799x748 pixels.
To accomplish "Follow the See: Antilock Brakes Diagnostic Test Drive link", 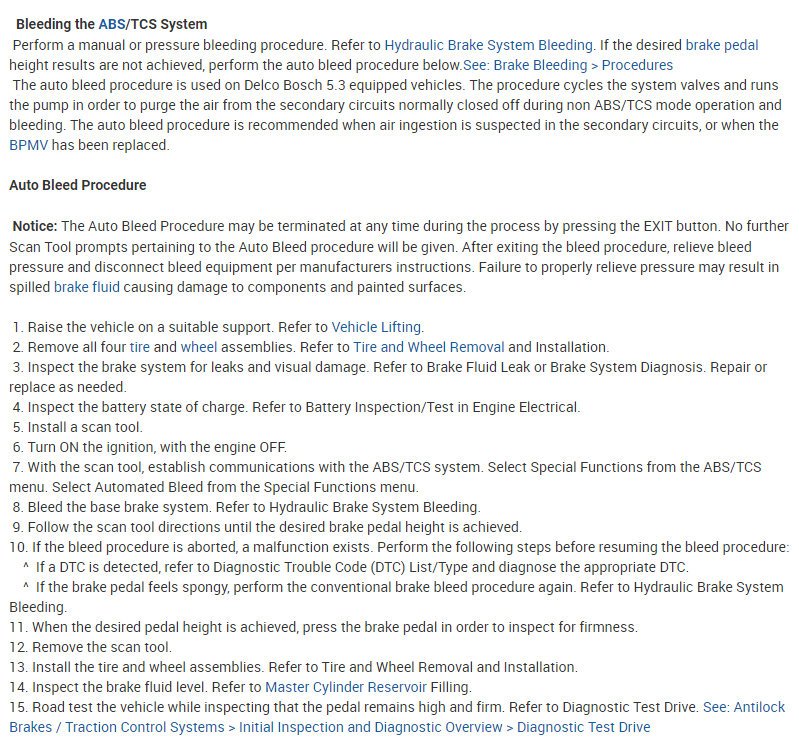I will 400,717.
